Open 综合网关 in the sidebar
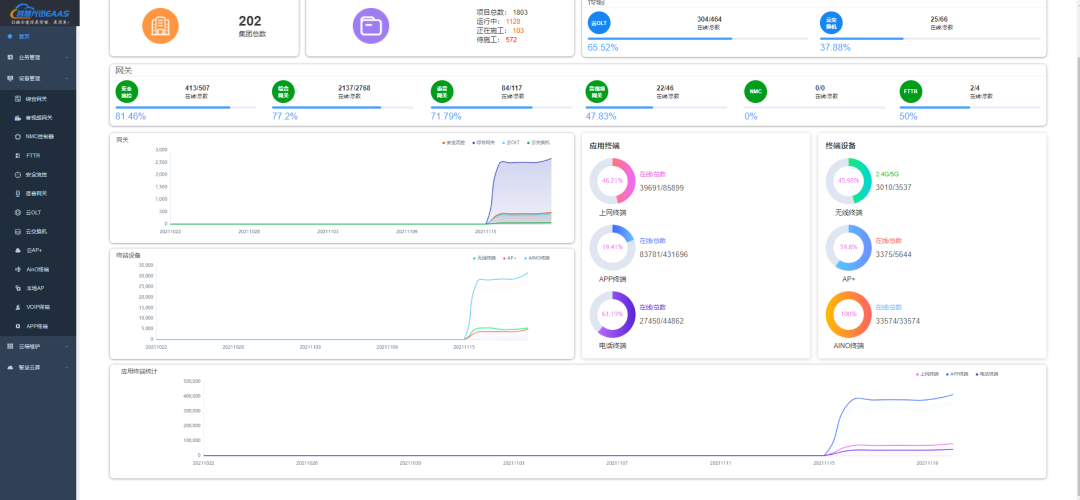The height and width of the screenshot is (500, 1080). coord(39,98)
